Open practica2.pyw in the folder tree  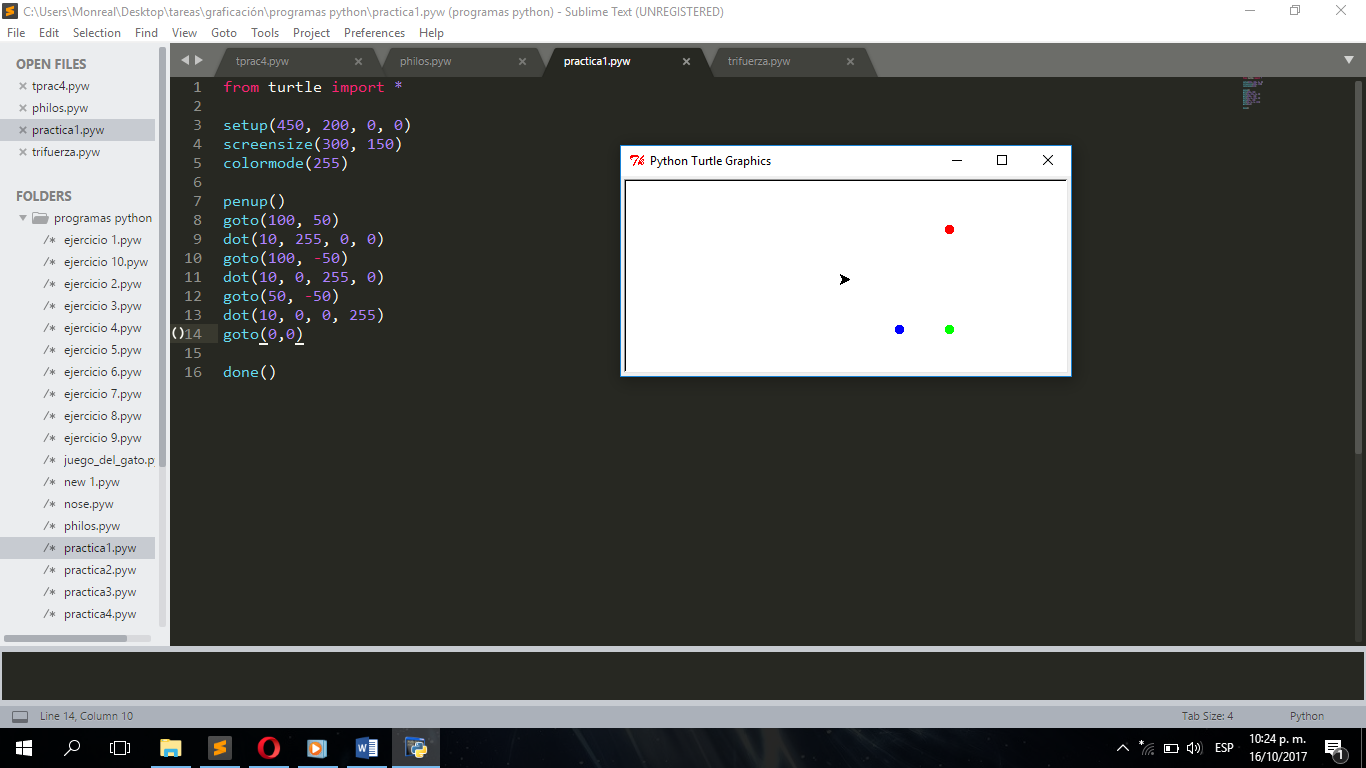pyautogui.click(x=100, y=570)
